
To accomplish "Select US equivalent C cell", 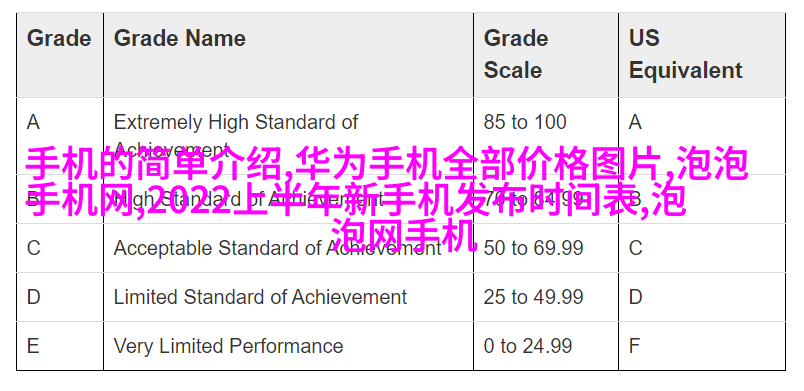I will (x=702, y=248).
